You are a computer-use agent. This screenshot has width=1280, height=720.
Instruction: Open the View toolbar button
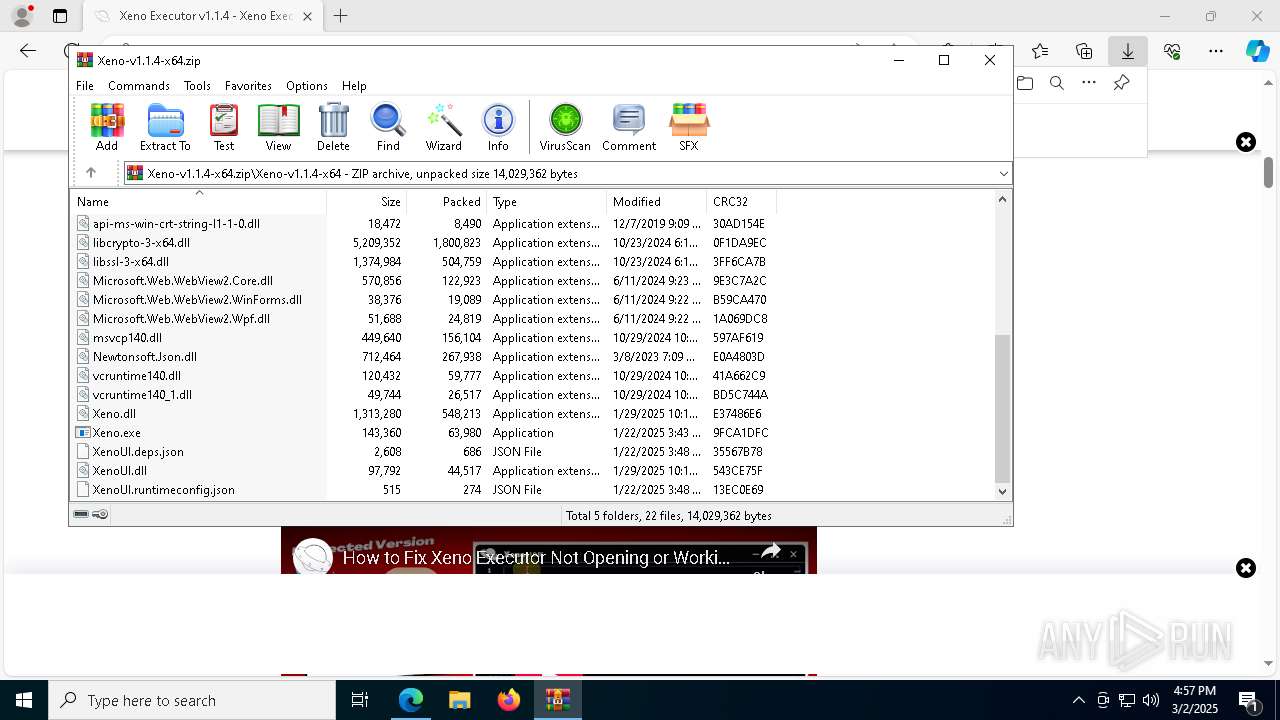point(278,127)
